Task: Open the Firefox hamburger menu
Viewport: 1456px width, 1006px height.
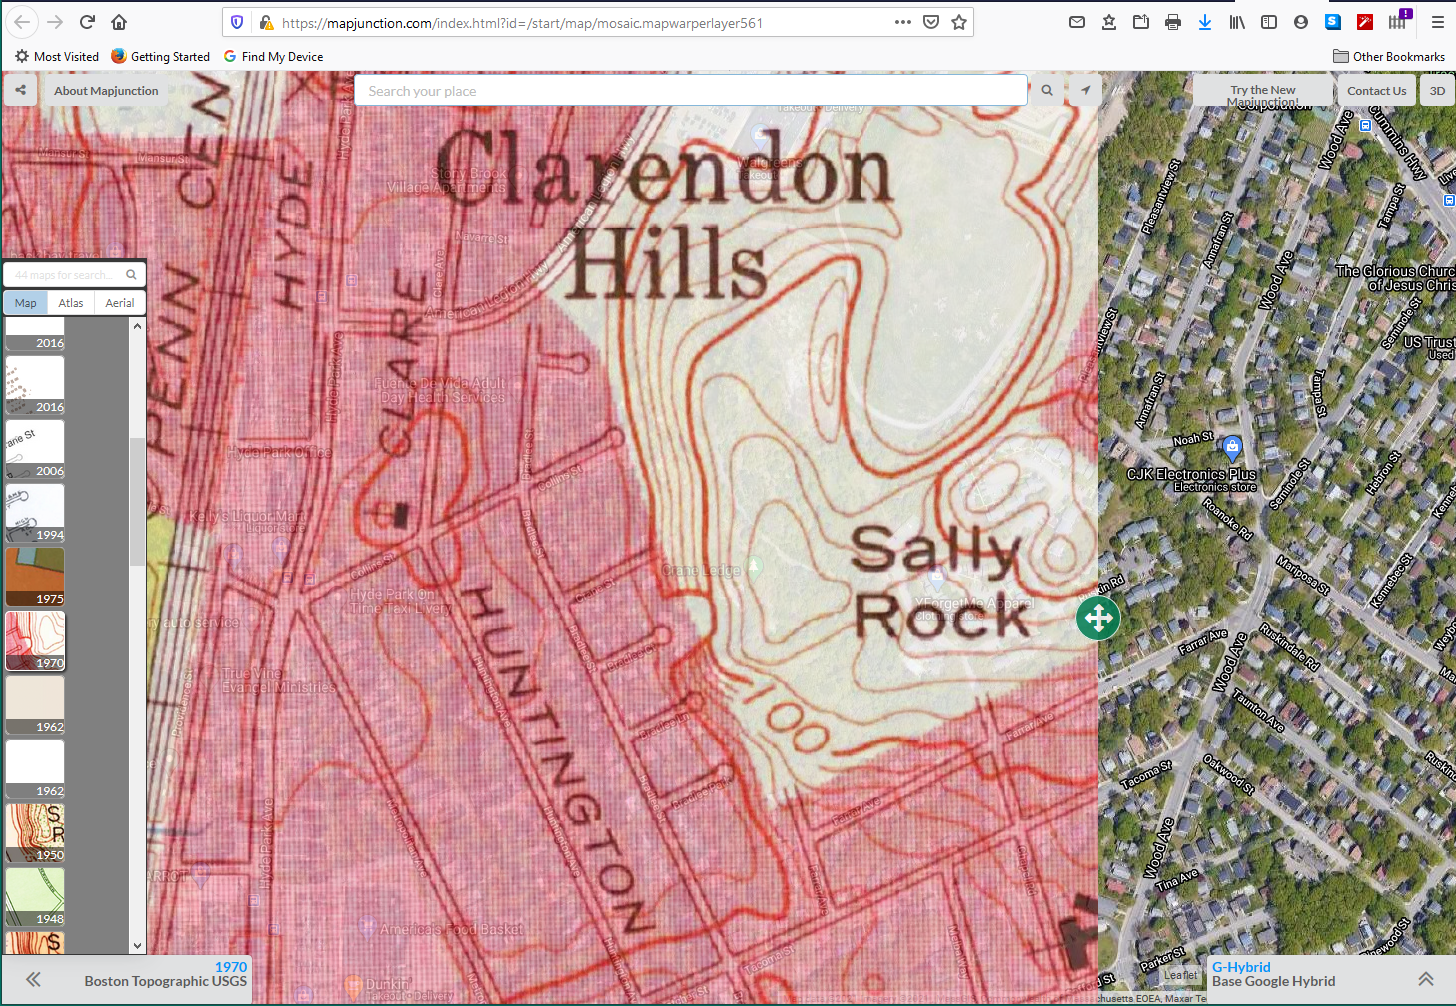Action: [x=1437, y=21]
